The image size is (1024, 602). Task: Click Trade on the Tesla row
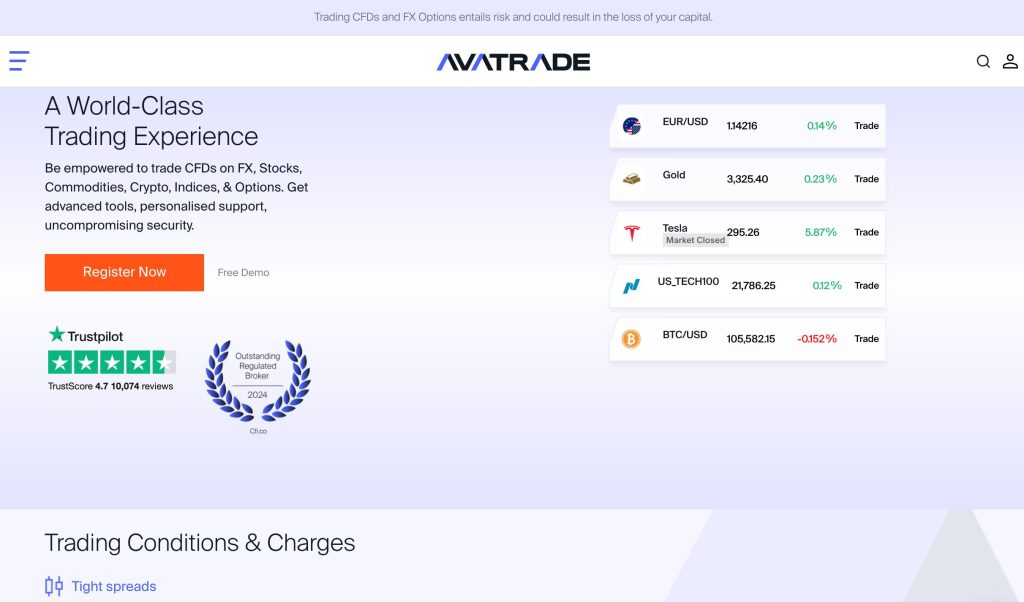point(867,232)
